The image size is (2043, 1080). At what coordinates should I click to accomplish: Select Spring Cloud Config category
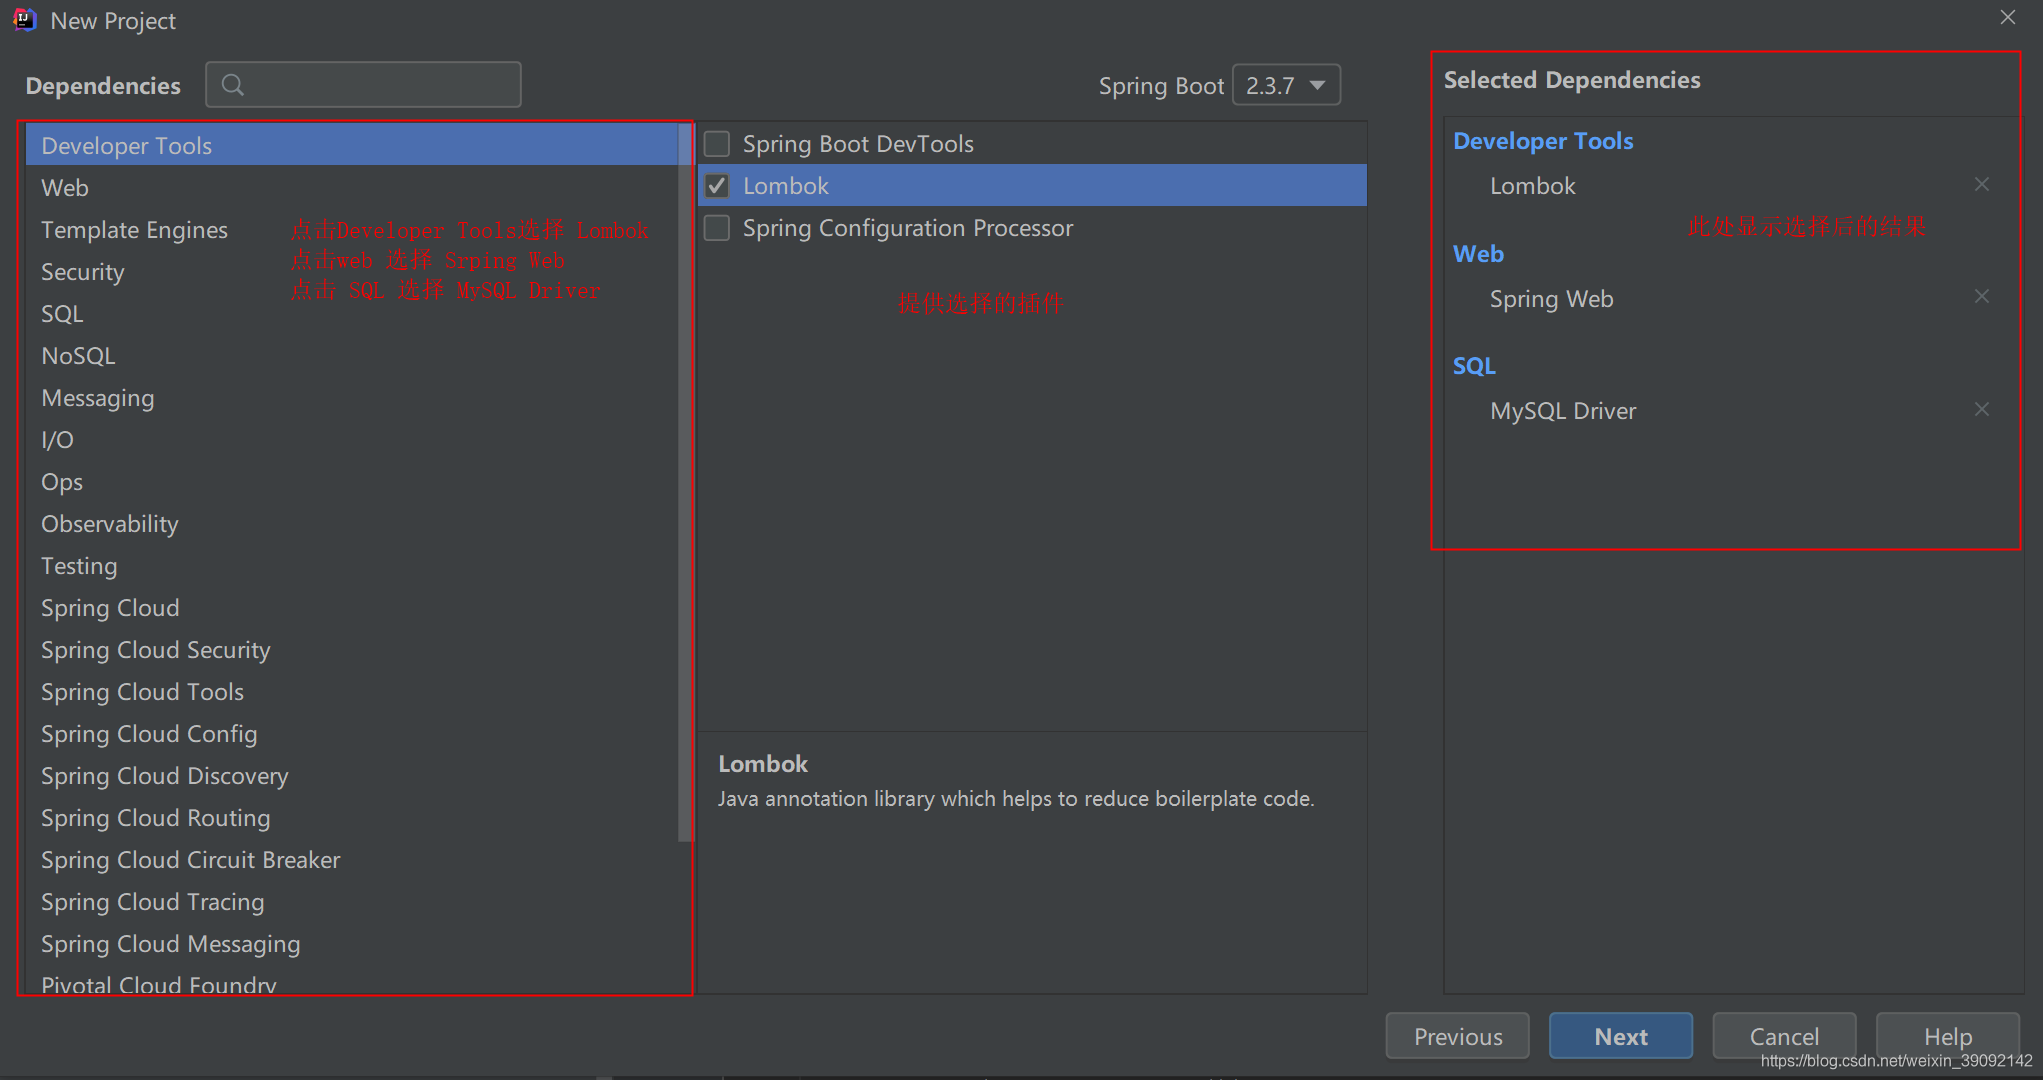(148, 733)
